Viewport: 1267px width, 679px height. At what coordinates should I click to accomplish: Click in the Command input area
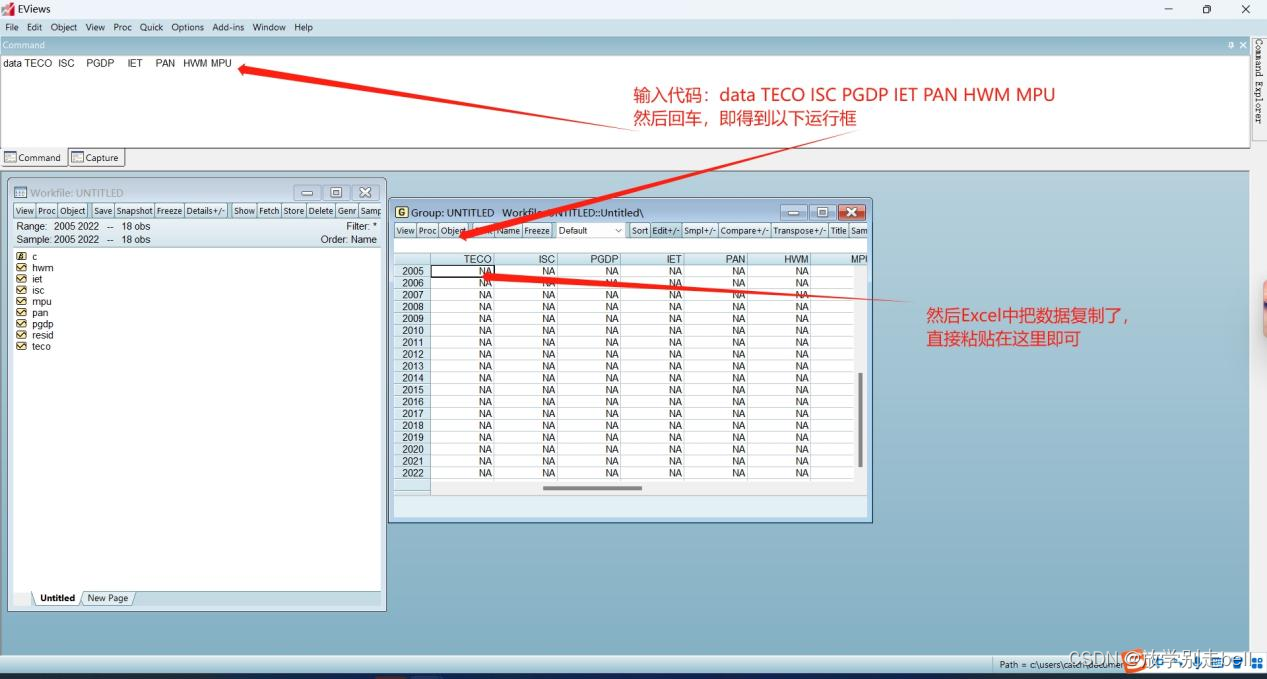click(x=625, y=100)
